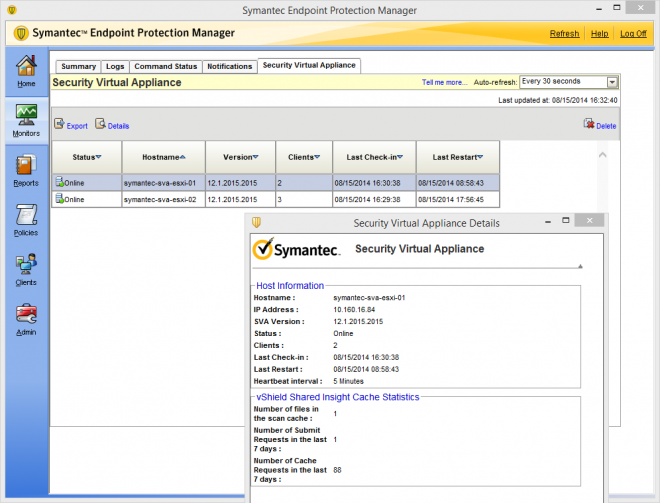The width and height of the screenshot is (660, 503).
Task: Close the Security Virtual Appliance Details window
Action: click(589, 220)
